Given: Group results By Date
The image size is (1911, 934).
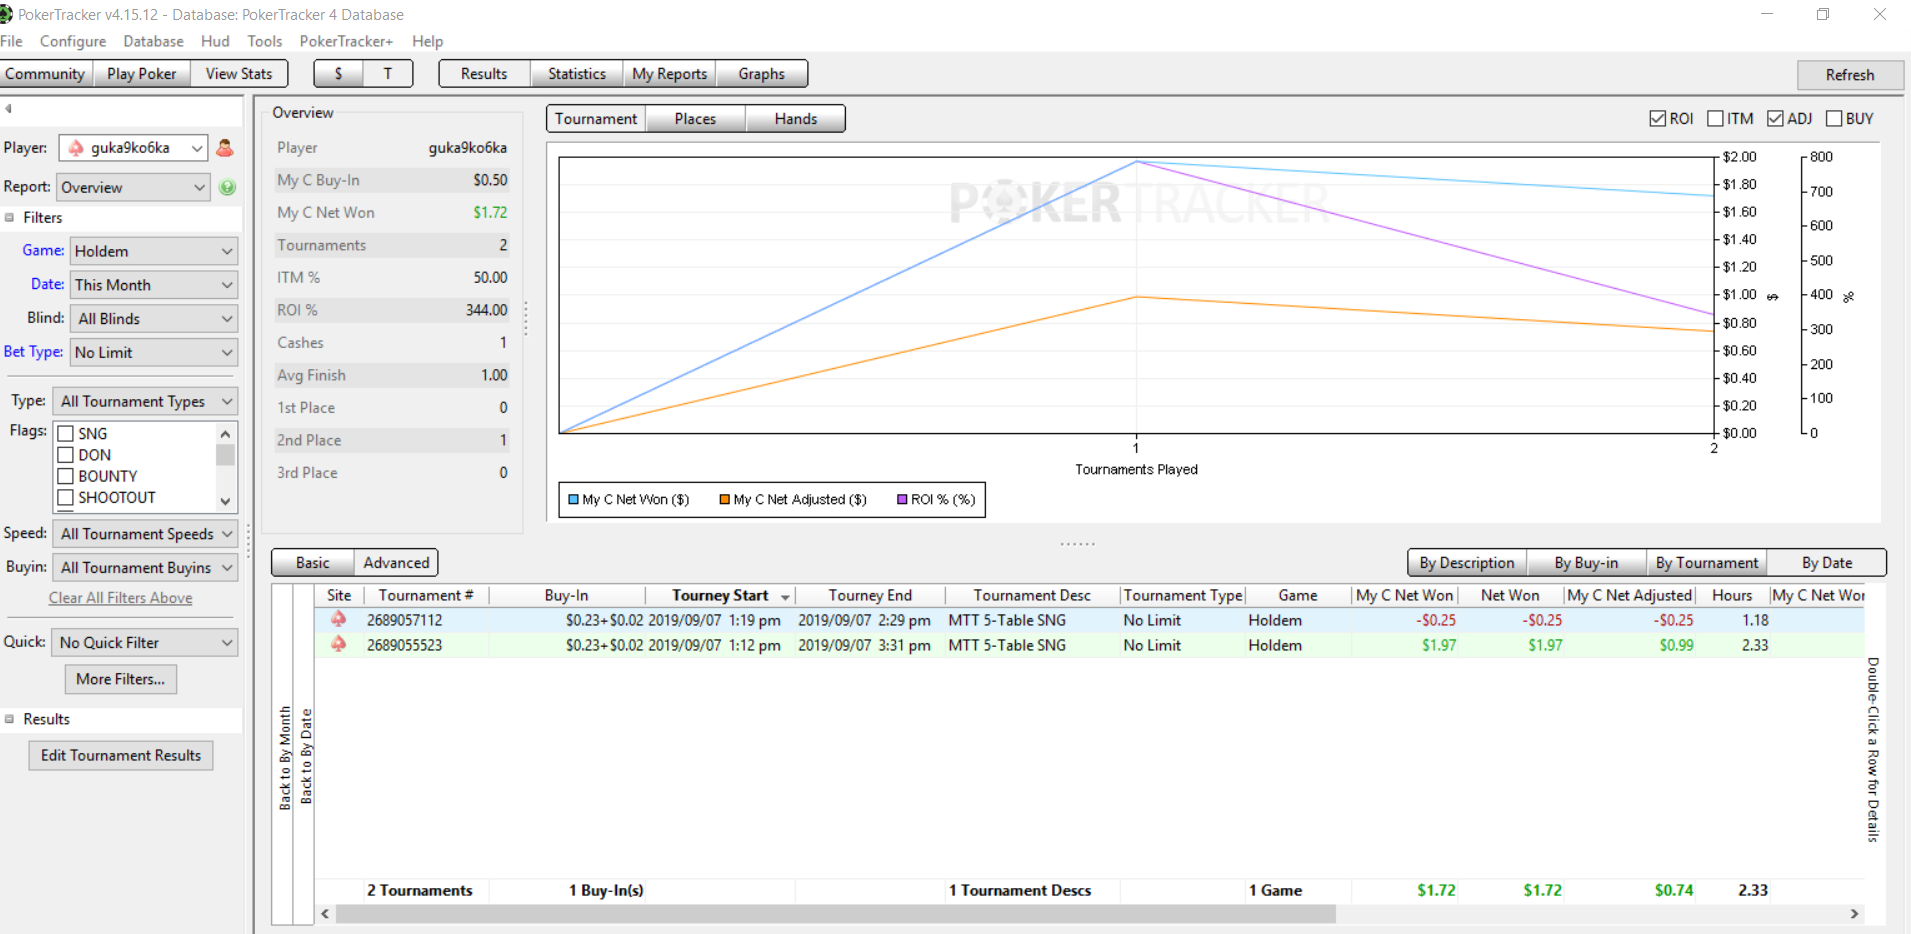Looking at the screenshot, I should click(x=1827, y=563).
